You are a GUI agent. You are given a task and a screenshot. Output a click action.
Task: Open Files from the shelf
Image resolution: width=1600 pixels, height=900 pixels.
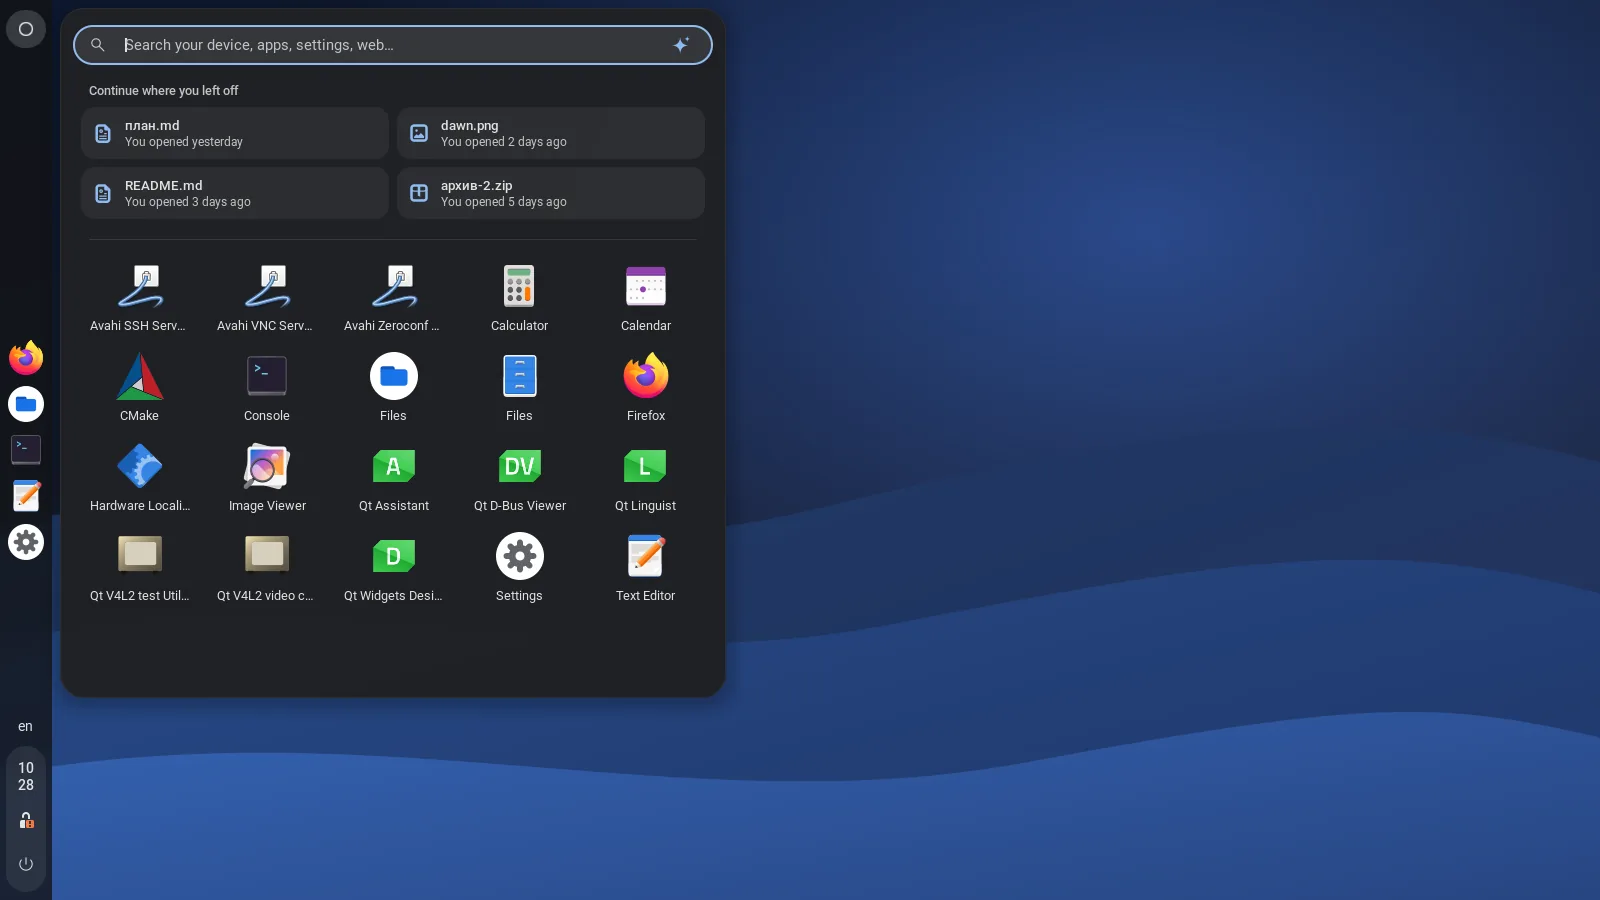click(26, 404)
